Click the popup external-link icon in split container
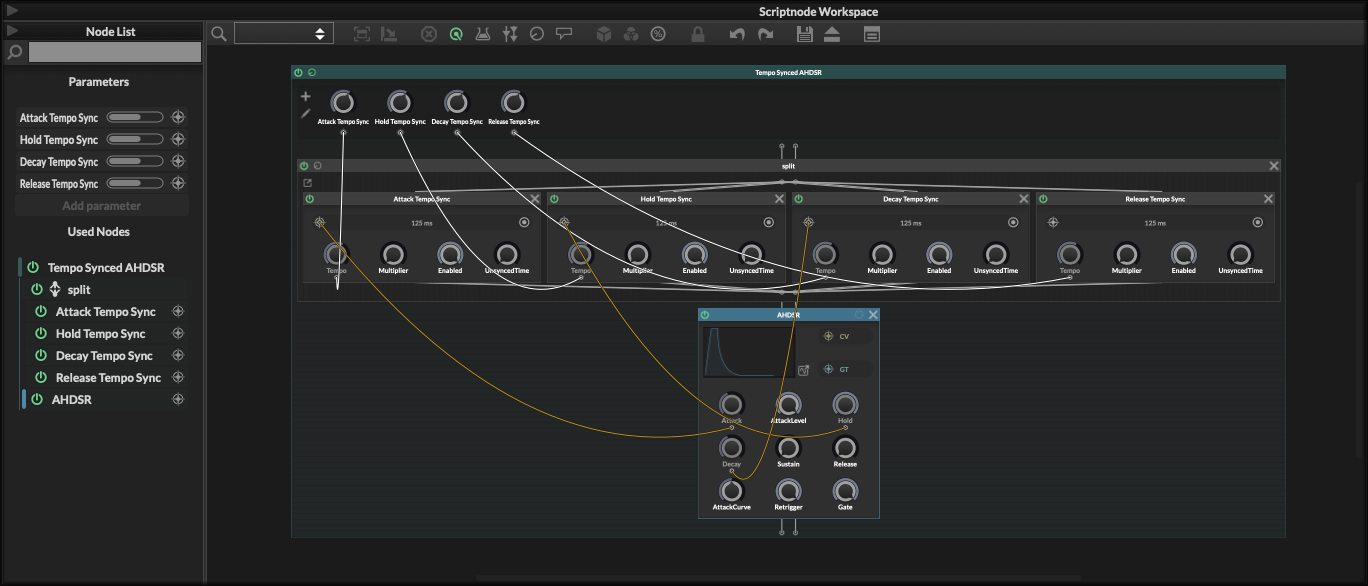Image resolution: width=1368 pixels, height=586 pixels. point(308,183)
